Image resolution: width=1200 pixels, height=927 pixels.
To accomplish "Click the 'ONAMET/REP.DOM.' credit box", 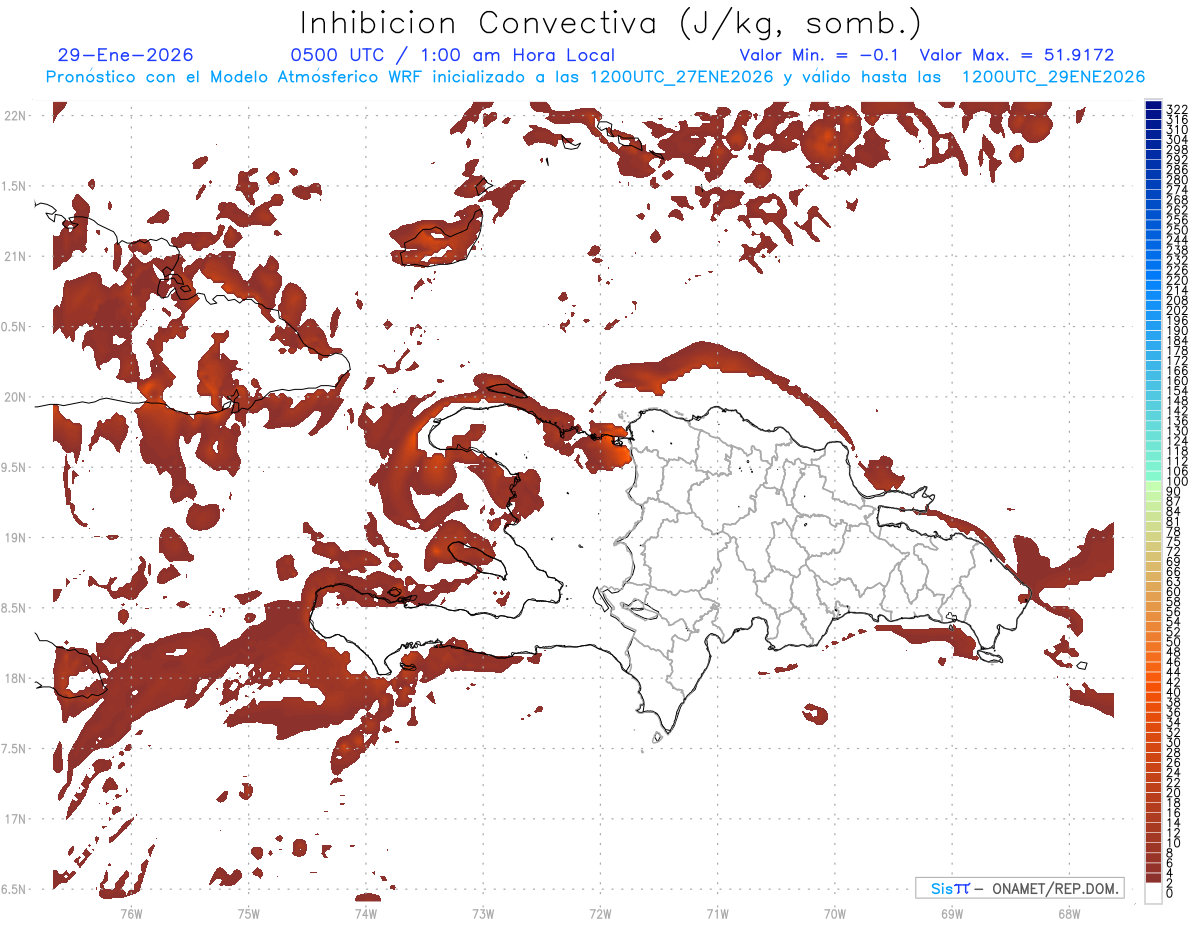I will click(x=1018, y=888).
